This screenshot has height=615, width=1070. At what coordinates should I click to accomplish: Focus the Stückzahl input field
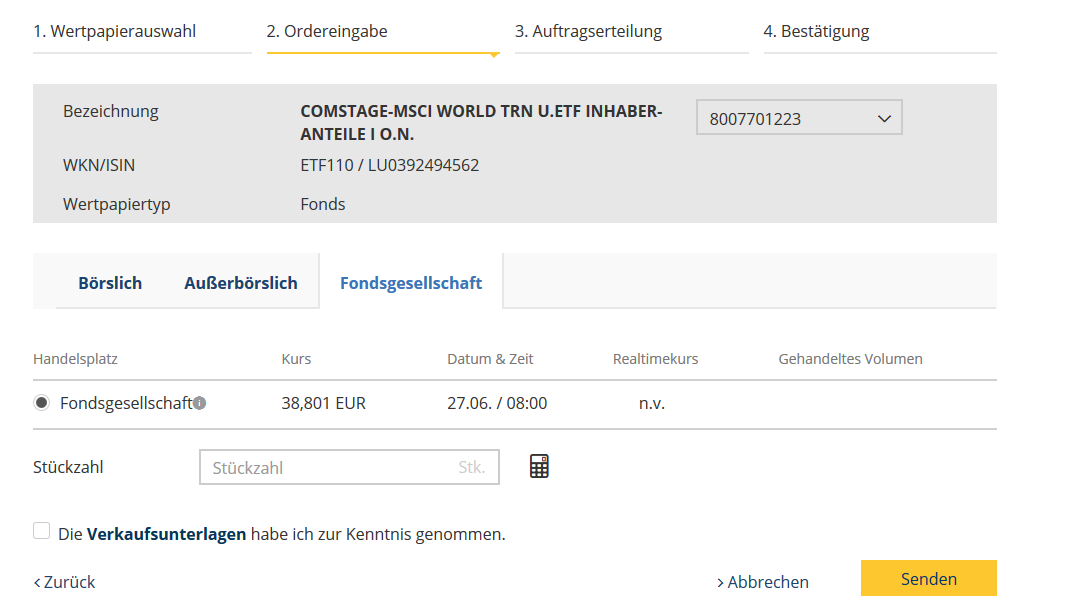tap(349, 467)
